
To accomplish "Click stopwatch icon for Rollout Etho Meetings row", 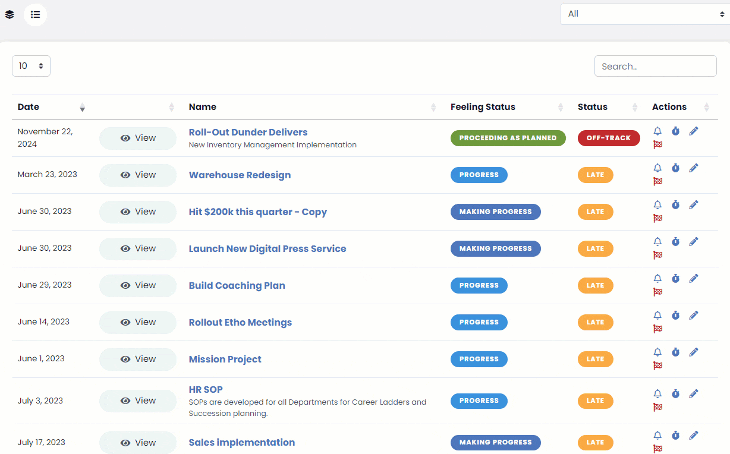I will (675, 315).
